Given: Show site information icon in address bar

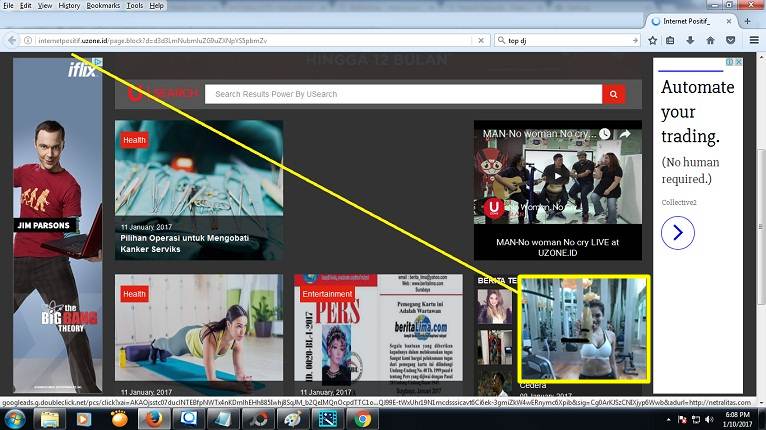Looking at the screenshot, I should click(x=28, y=41).
